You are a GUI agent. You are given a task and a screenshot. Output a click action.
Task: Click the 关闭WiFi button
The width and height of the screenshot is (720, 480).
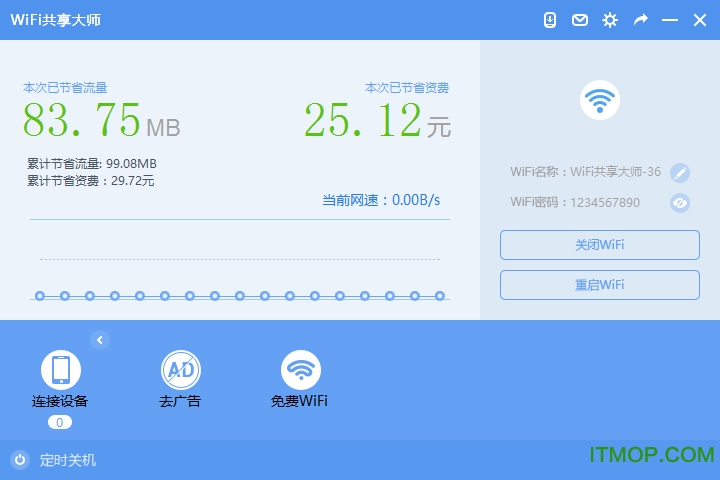(600, 245)
